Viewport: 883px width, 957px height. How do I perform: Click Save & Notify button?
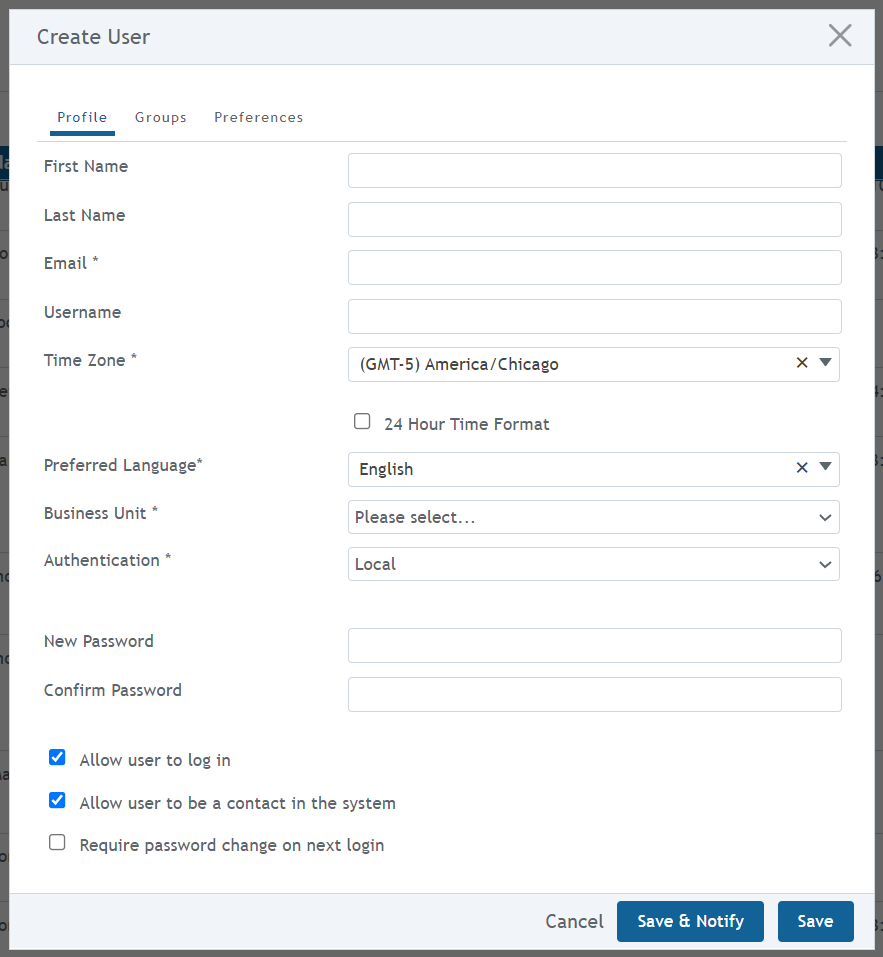tap(690, 922)
